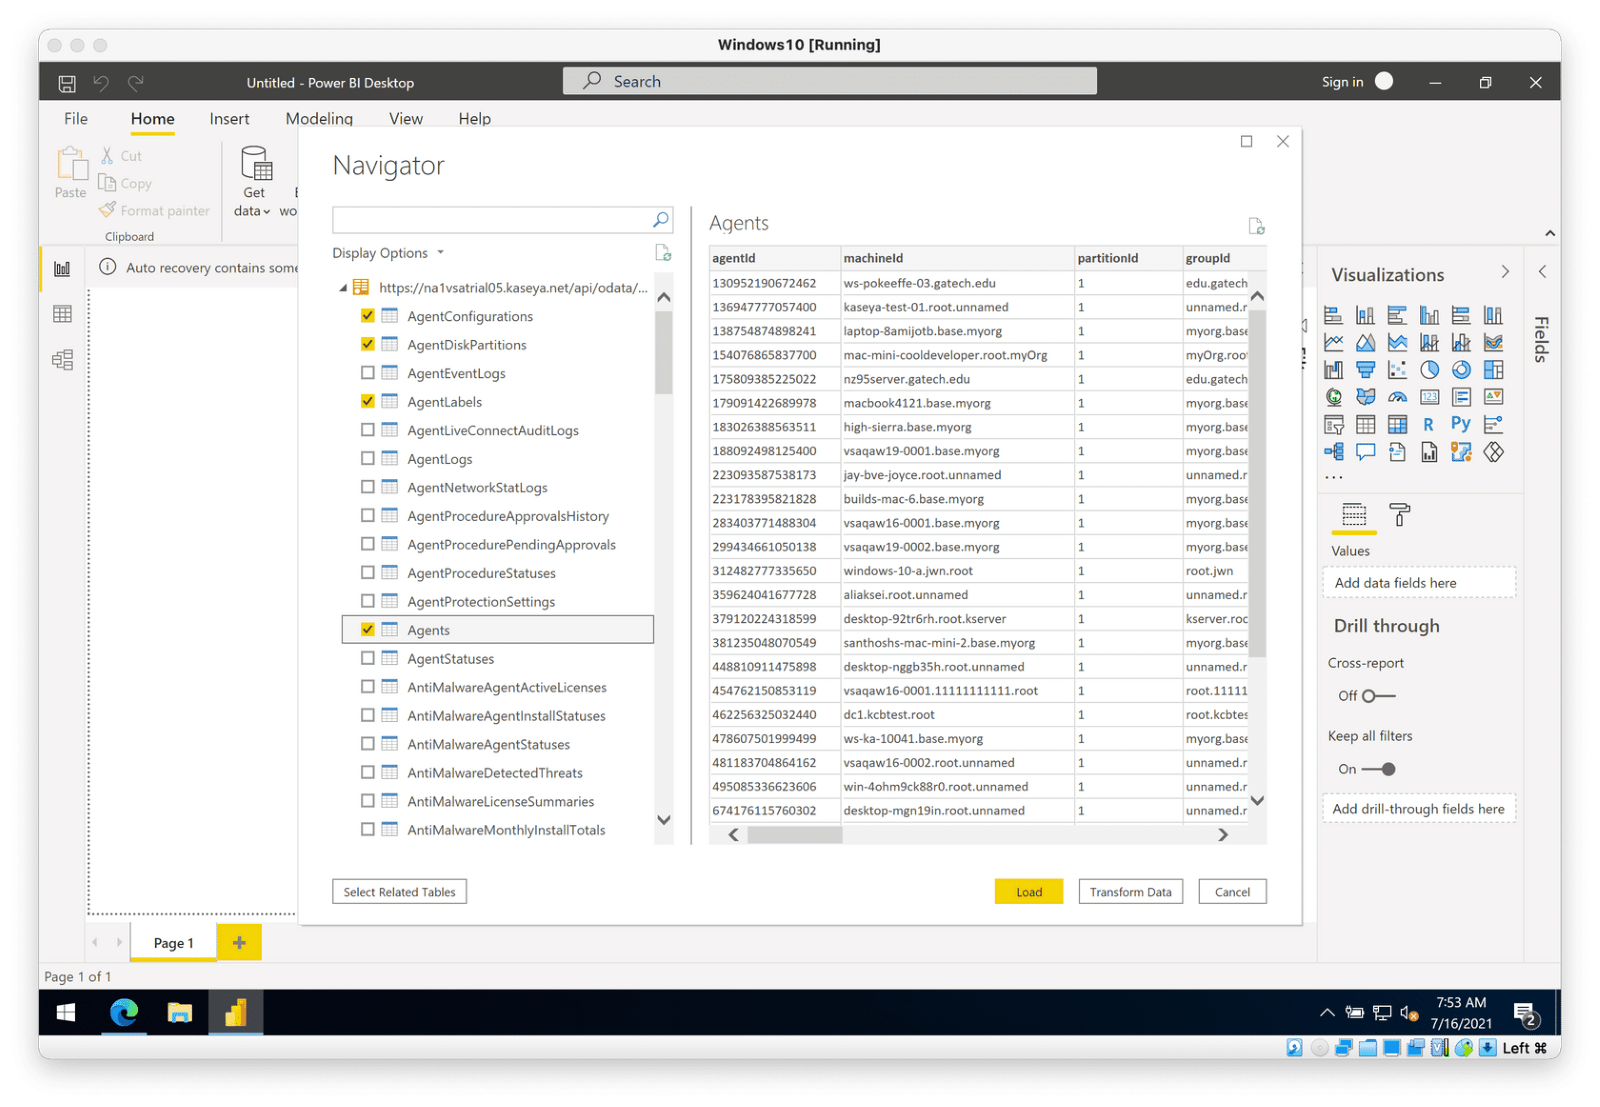
Task: Switch to Report view in left sidebar
Action: click(x=62, y=269)
